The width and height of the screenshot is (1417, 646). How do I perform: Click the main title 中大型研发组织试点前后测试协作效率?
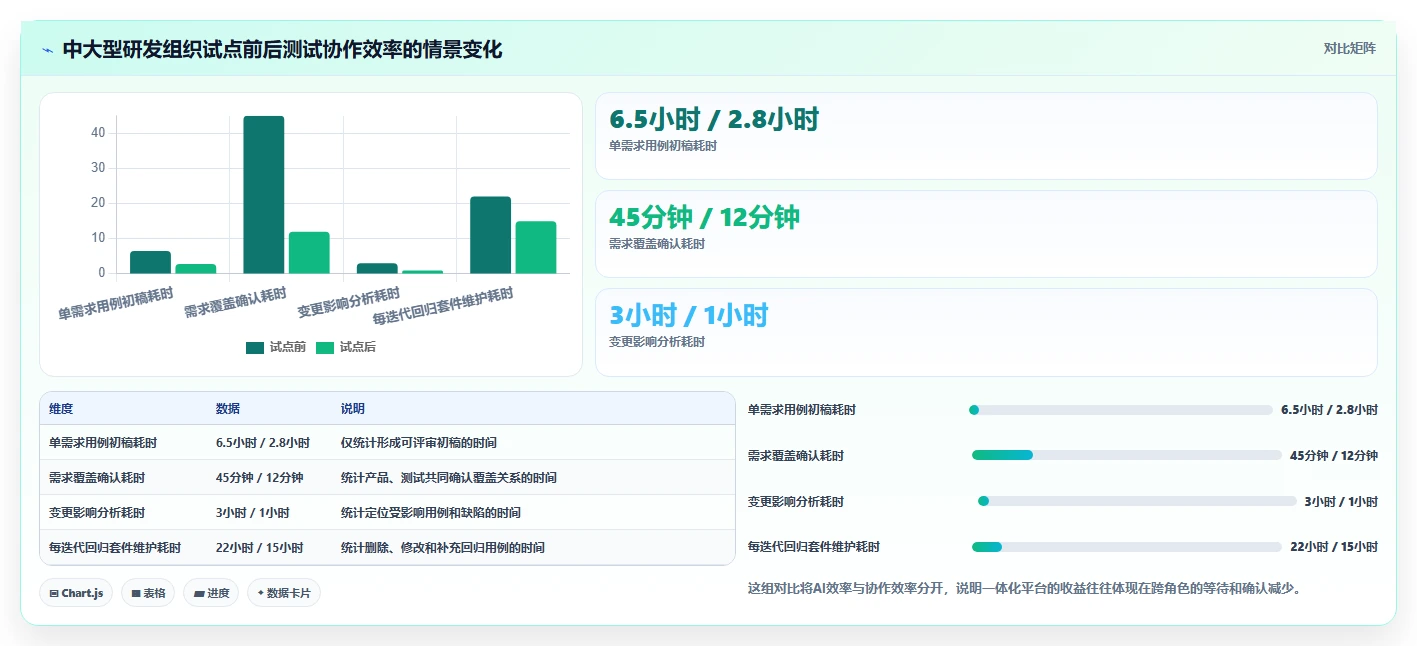pos(282,50)
